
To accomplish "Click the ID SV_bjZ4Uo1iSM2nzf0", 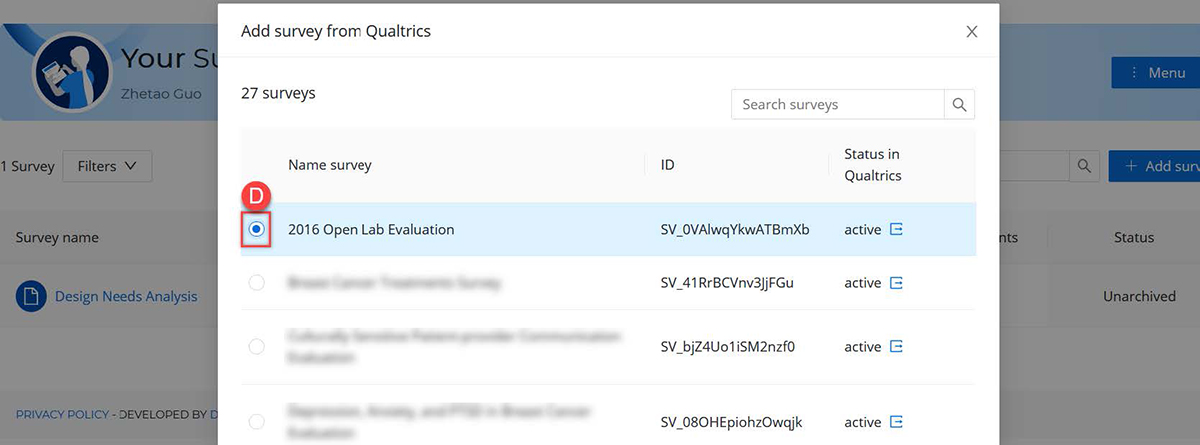I will (x=728, y=347).
